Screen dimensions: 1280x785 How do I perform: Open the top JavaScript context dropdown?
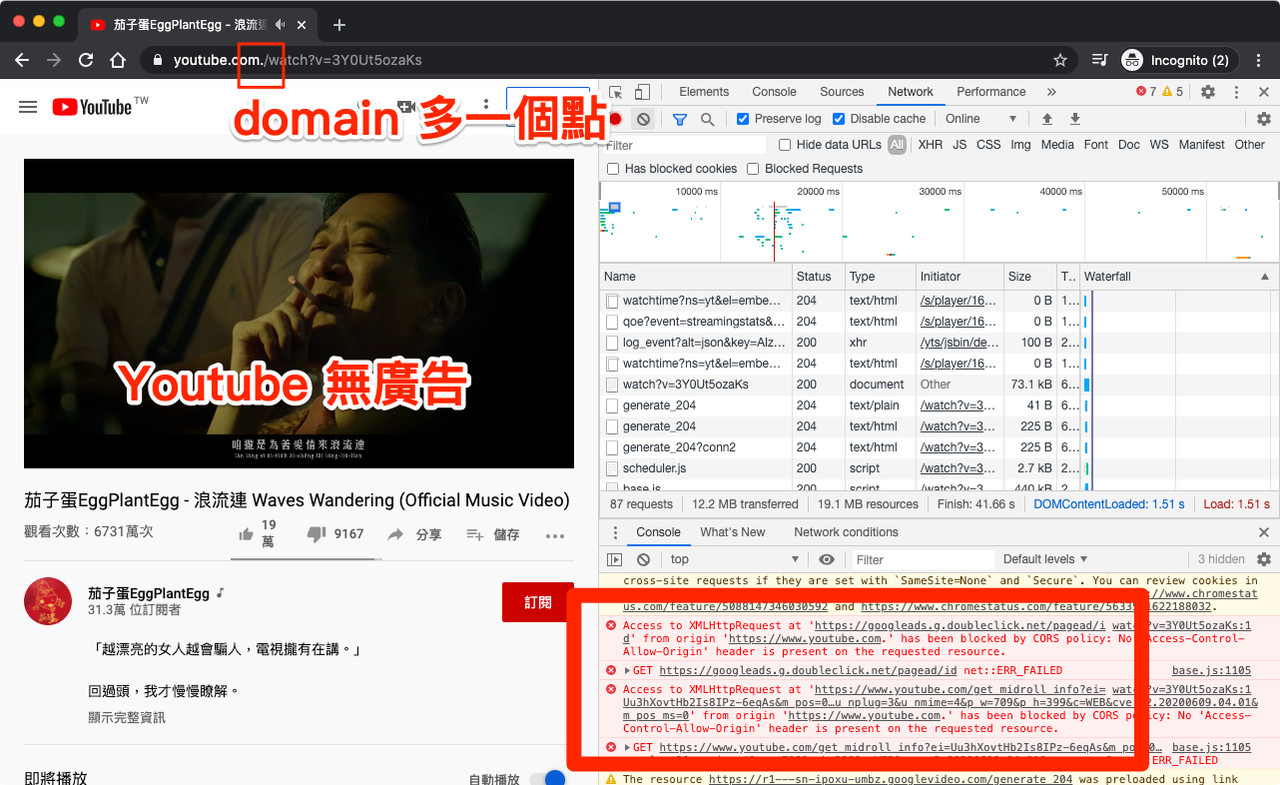(735, 559)
